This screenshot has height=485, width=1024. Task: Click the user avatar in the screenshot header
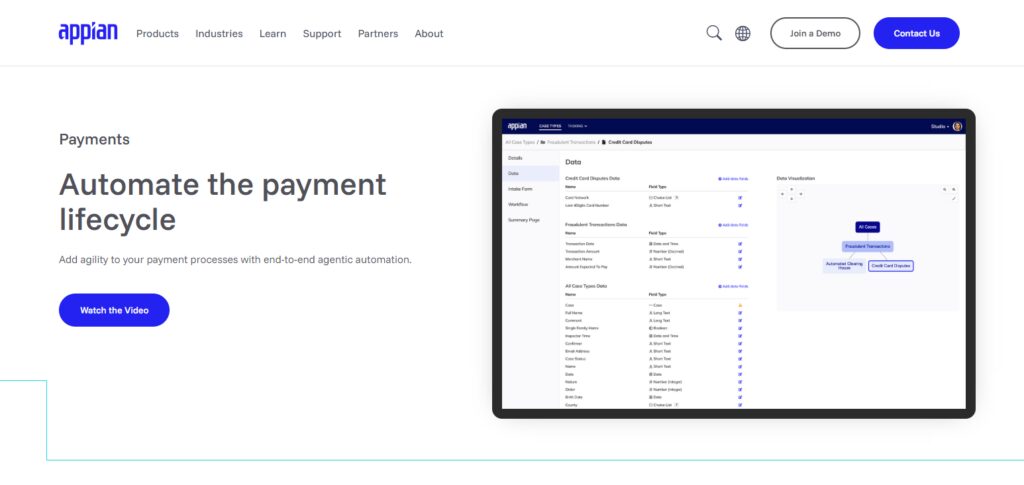[957, 127]
